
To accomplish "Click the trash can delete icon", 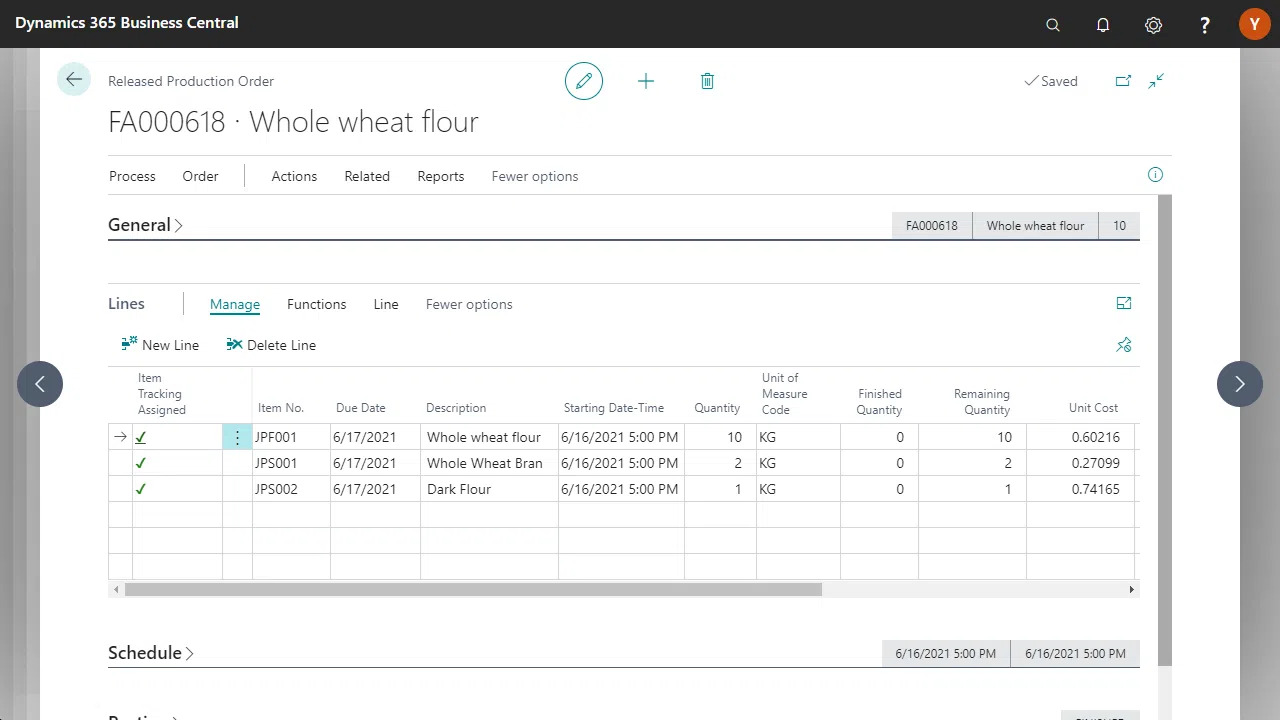I will pyautogui.click(x=707, y=81).
